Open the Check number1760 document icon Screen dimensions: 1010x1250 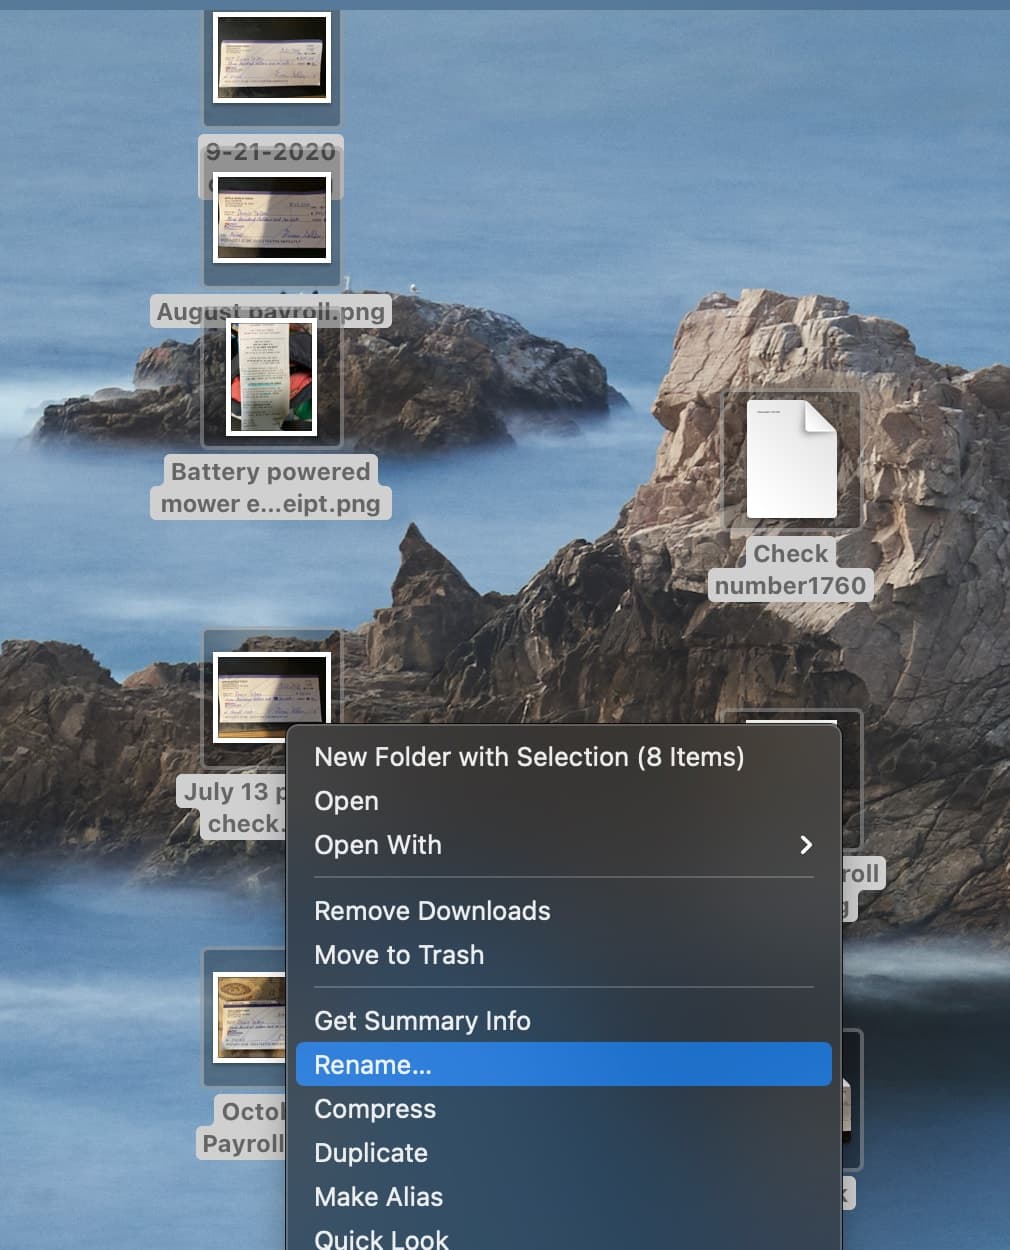point(790,460)
